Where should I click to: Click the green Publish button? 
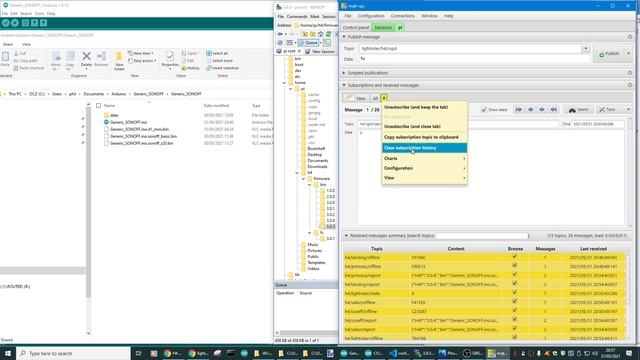(609, 53)
